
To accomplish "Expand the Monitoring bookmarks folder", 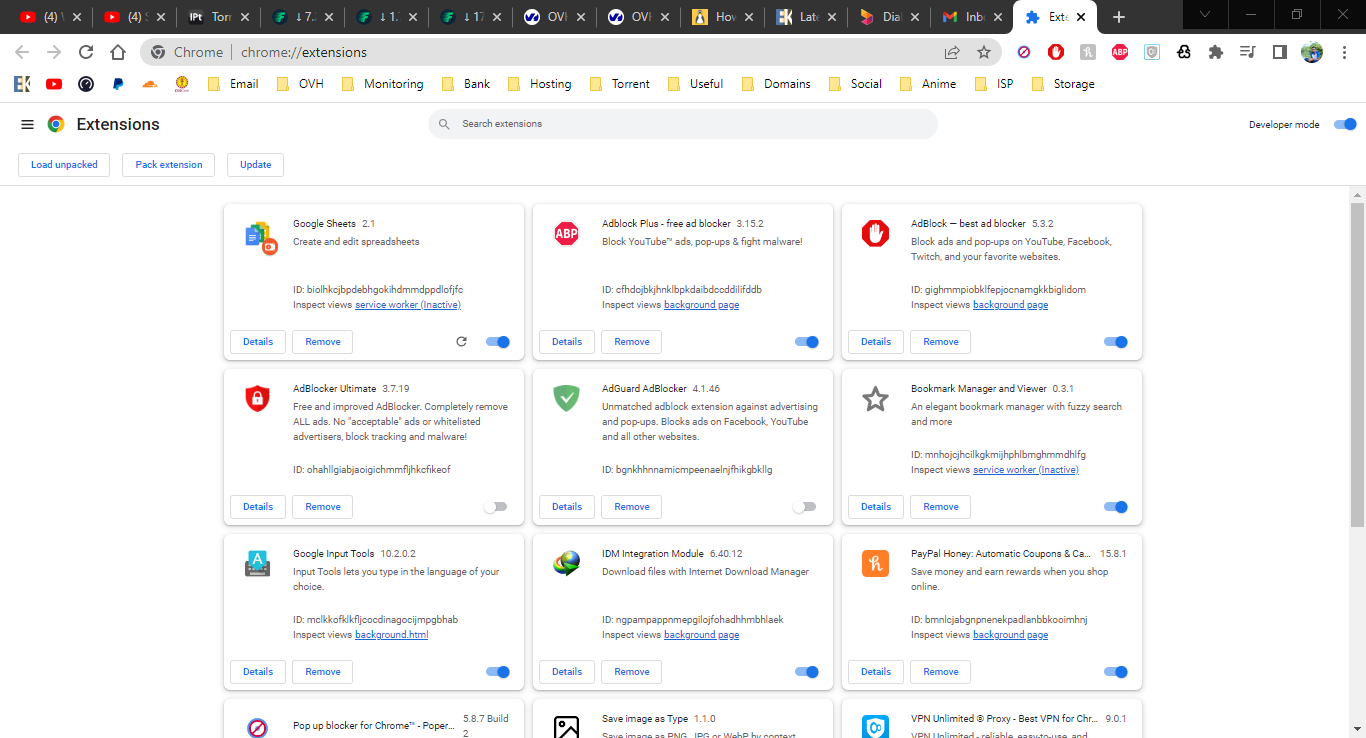I will 381,84.
